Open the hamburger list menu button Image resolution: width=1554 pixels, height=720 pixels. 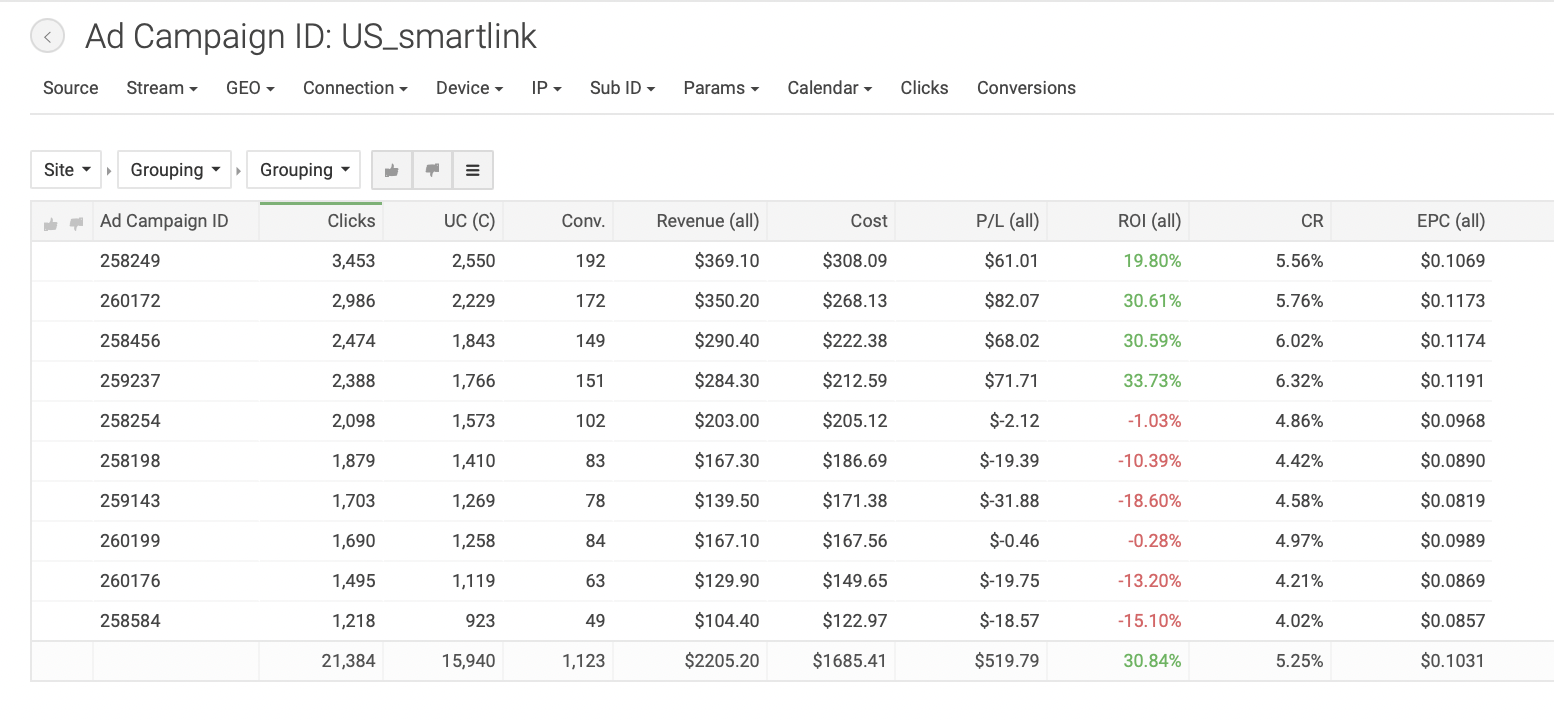473,170
